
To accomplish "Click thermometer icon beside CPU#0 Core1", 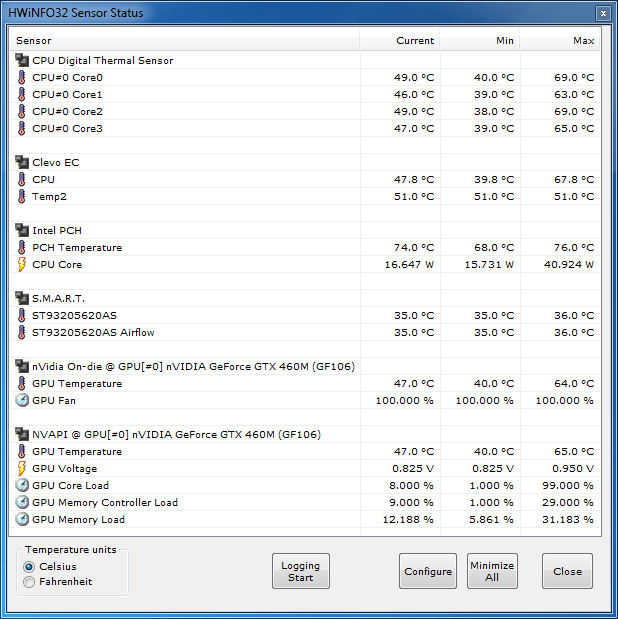I will click(22, 94).
